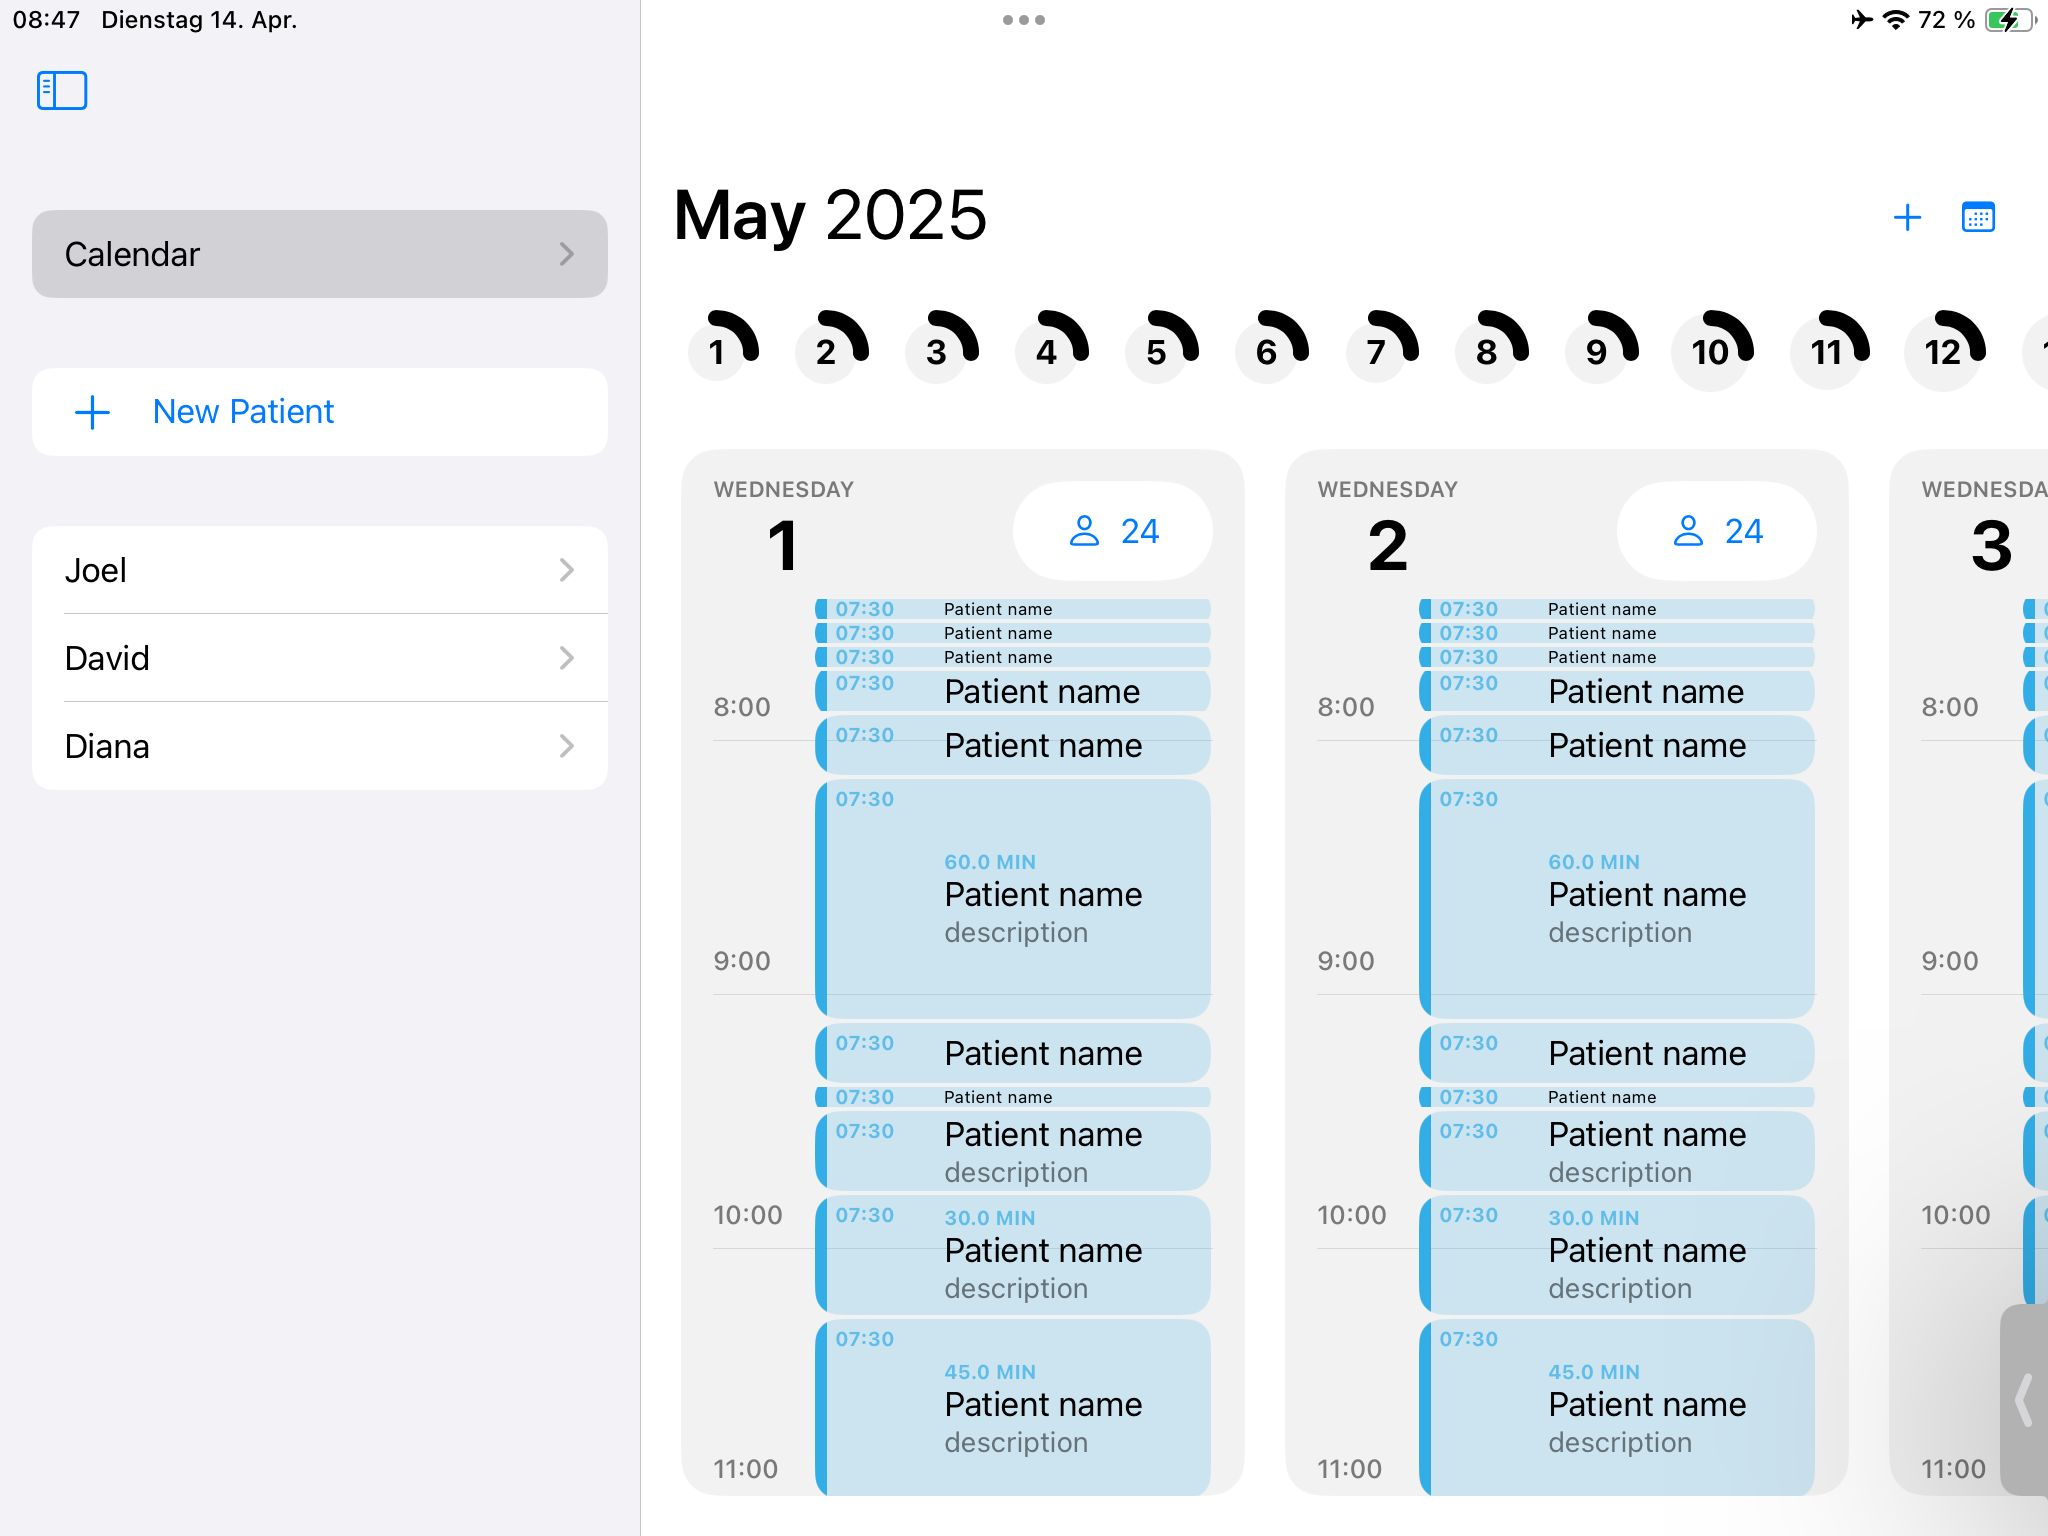The image size is (2048, 1536).
Task: Open the 45.0 MIN appointment on Wednesday 2
Action: [1616, 1405]
